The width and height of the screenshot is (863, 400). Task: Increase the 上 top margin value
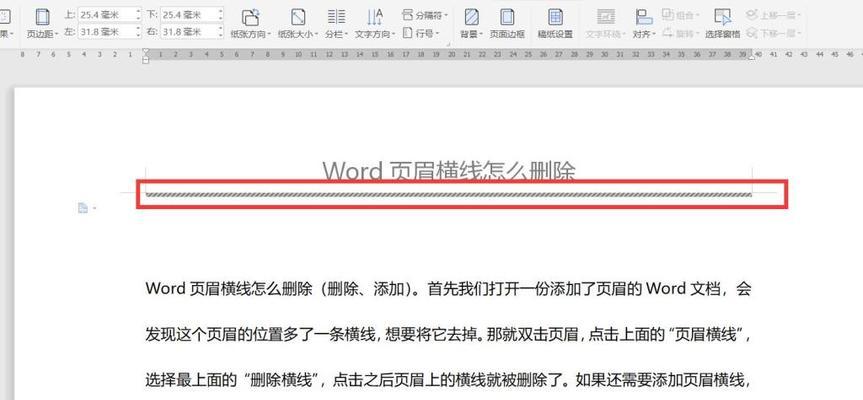139,12
